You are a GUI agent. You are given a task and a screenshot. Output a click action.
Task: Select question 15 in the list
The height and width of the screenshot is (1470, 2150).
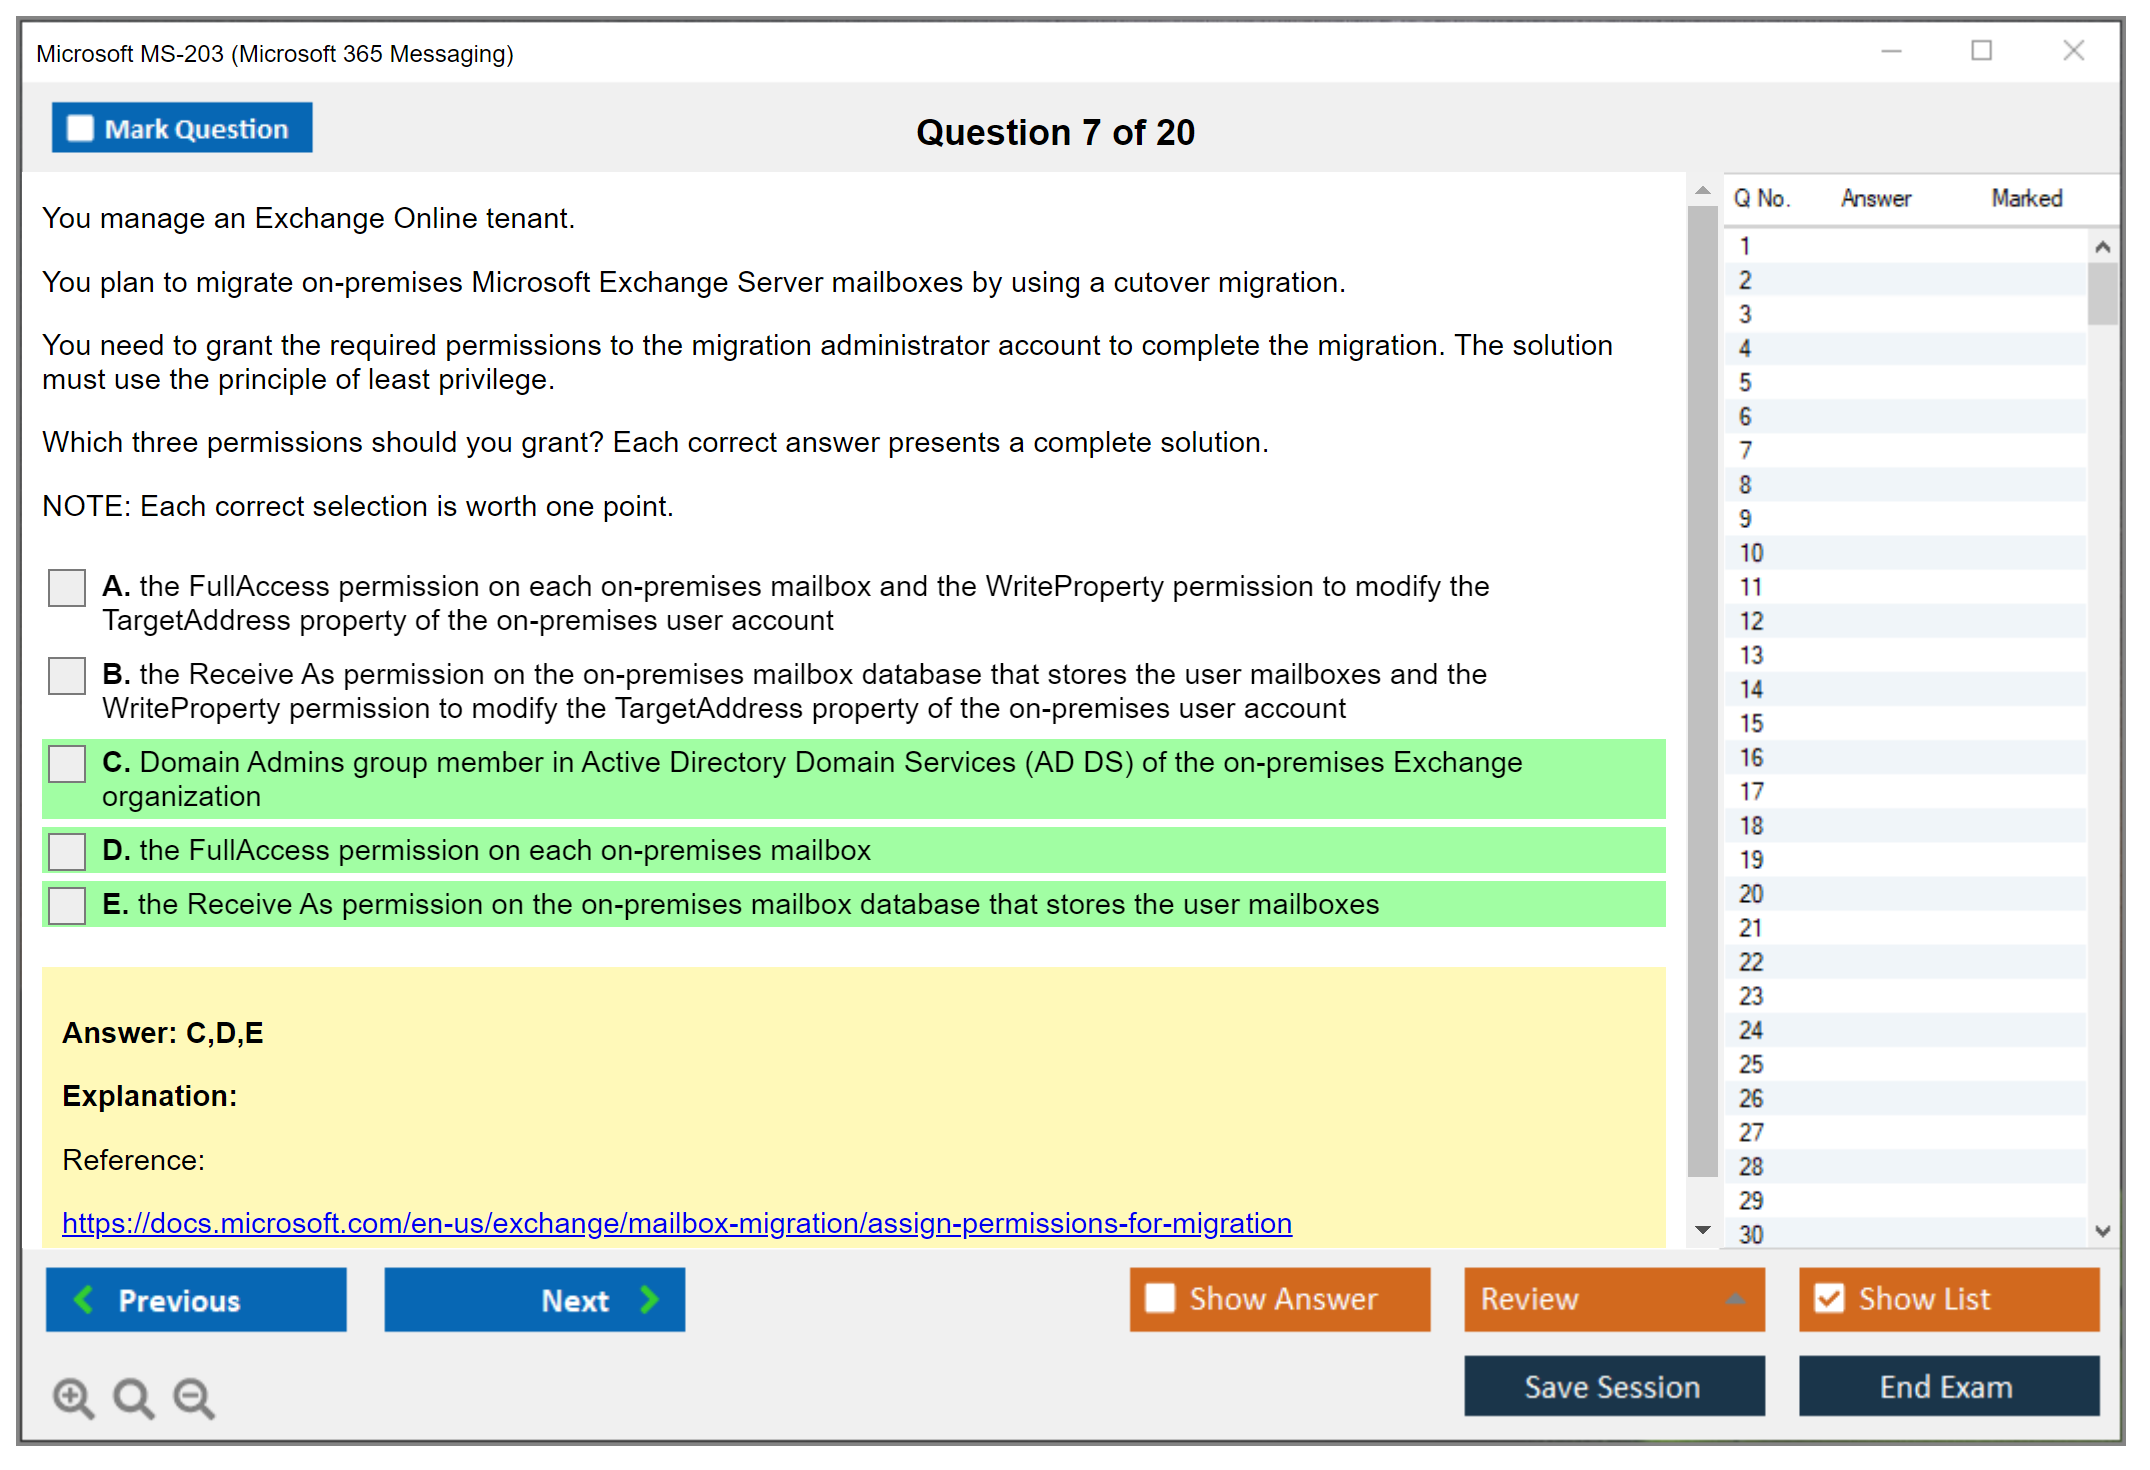coord(1751,723)
